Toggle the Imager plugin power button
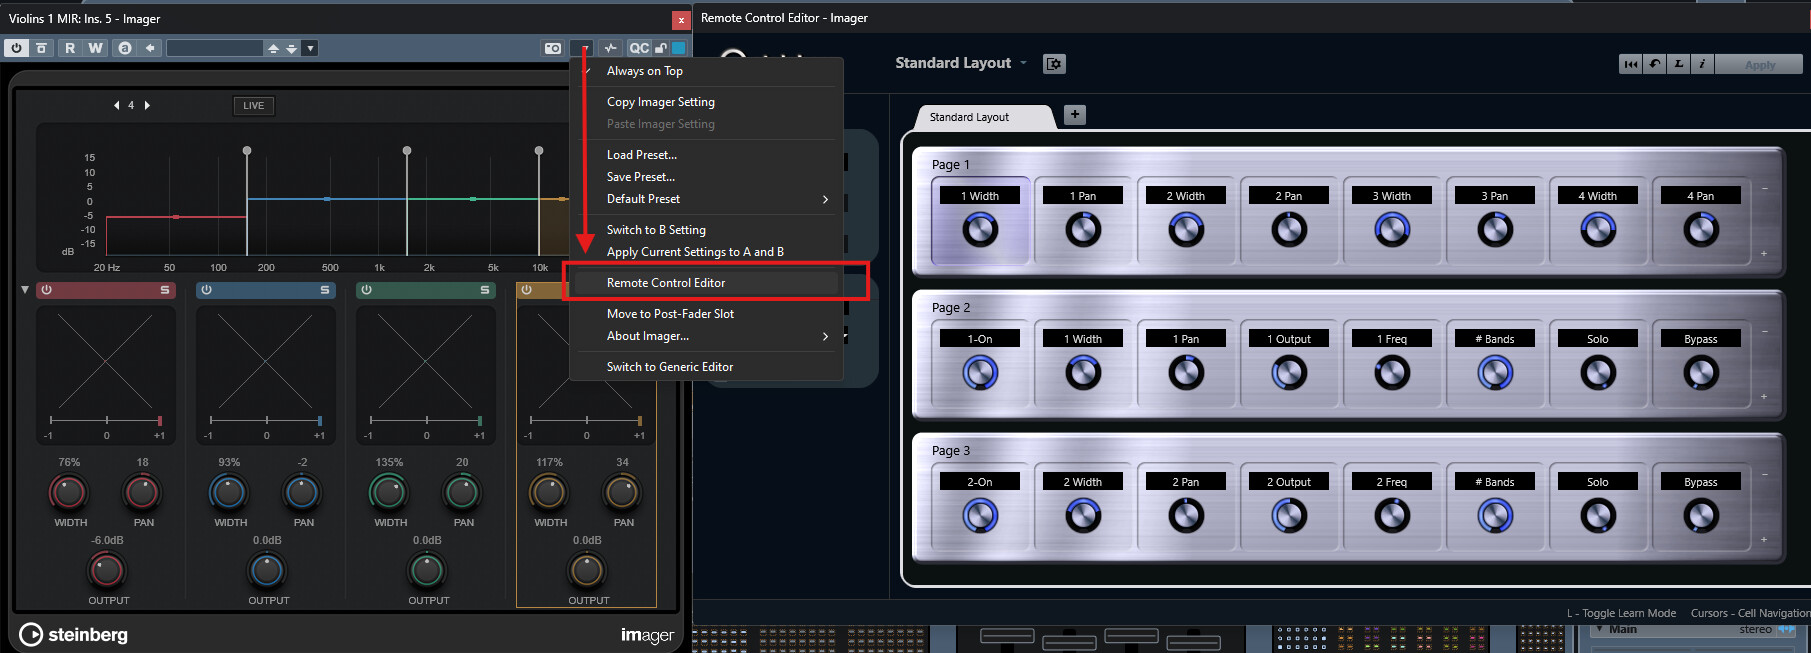 [16, 48]
